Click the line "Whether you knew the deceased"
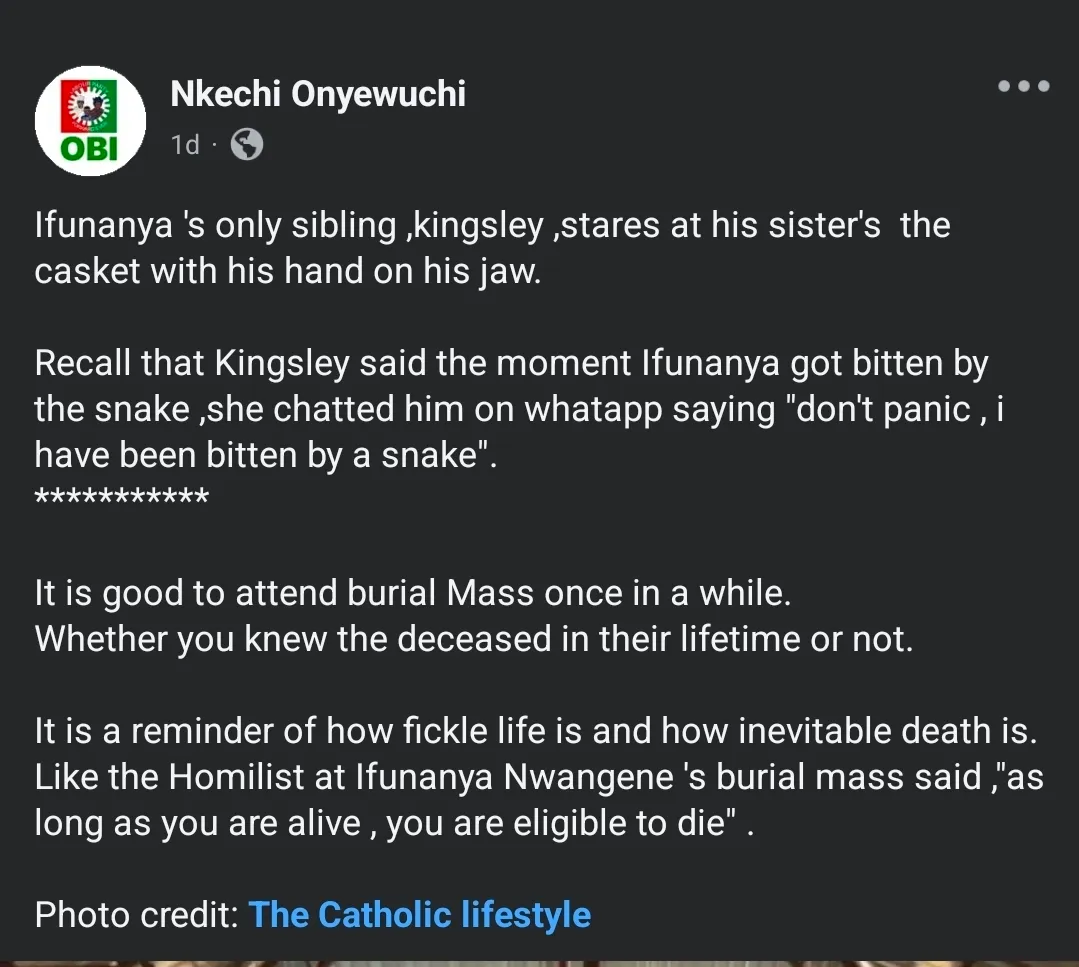This screenshot has width=1079, height=967. coord(474,640)
